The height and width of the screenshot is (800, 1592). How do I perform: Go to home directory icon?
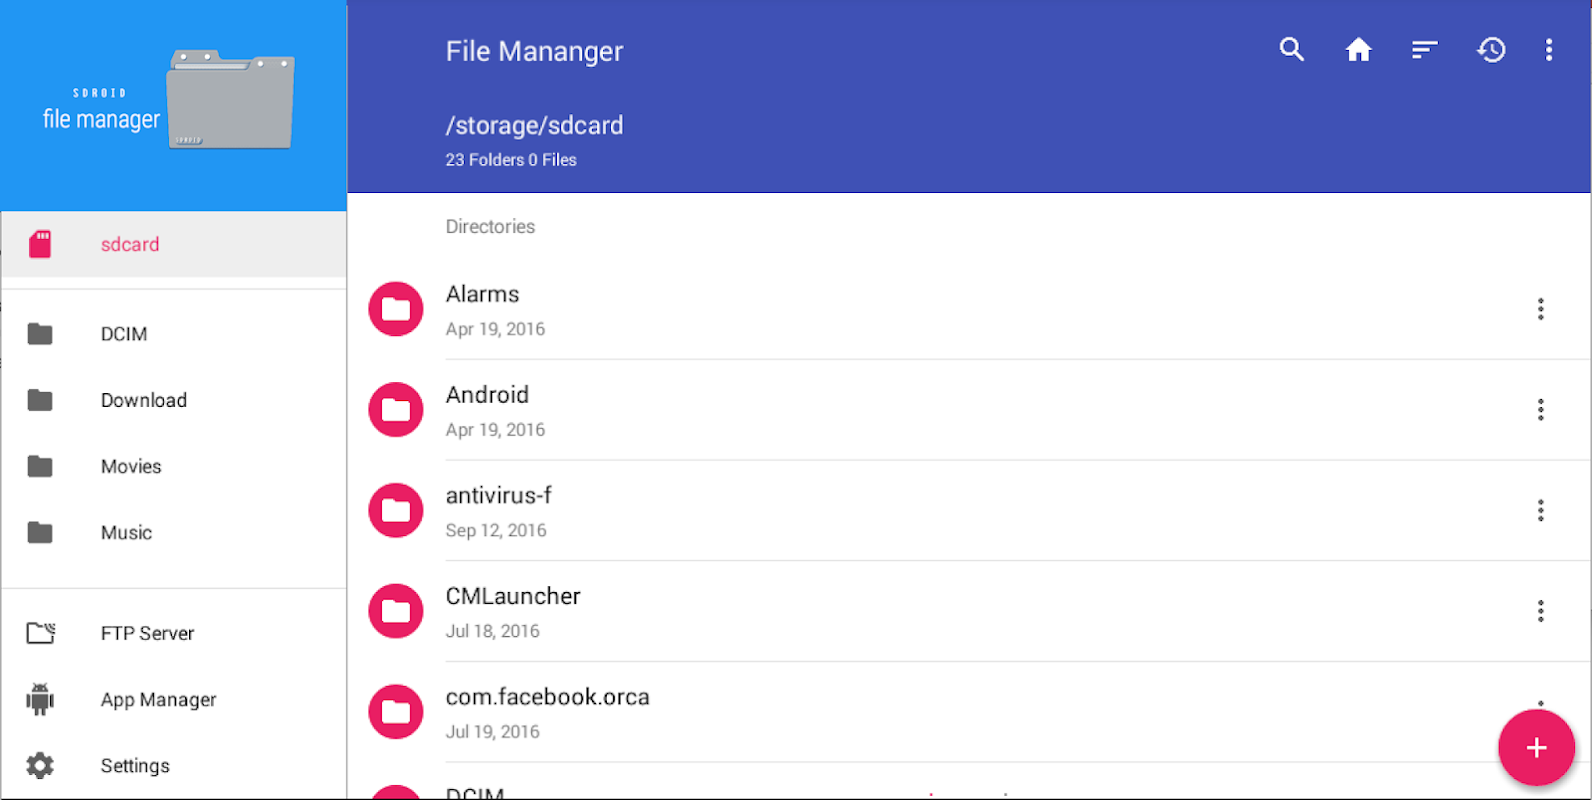click(1358, 50)
